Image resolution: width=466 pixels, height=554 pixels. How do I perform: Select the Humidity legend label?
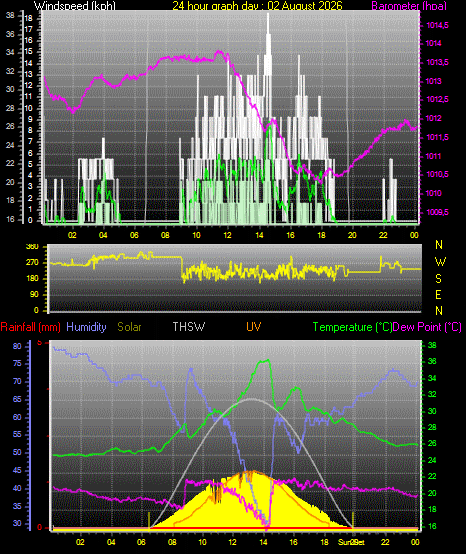coord(86,327)
